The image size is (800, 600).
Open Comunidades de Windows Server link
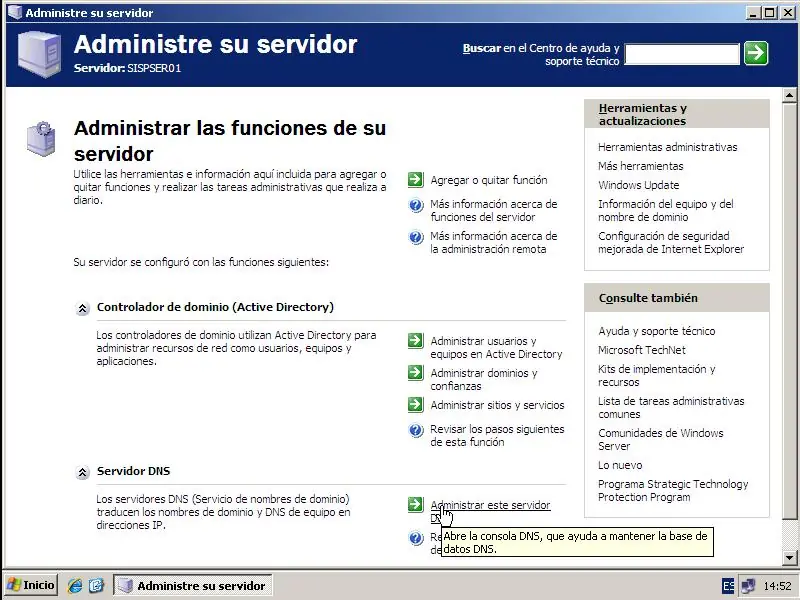click(660, 439)
